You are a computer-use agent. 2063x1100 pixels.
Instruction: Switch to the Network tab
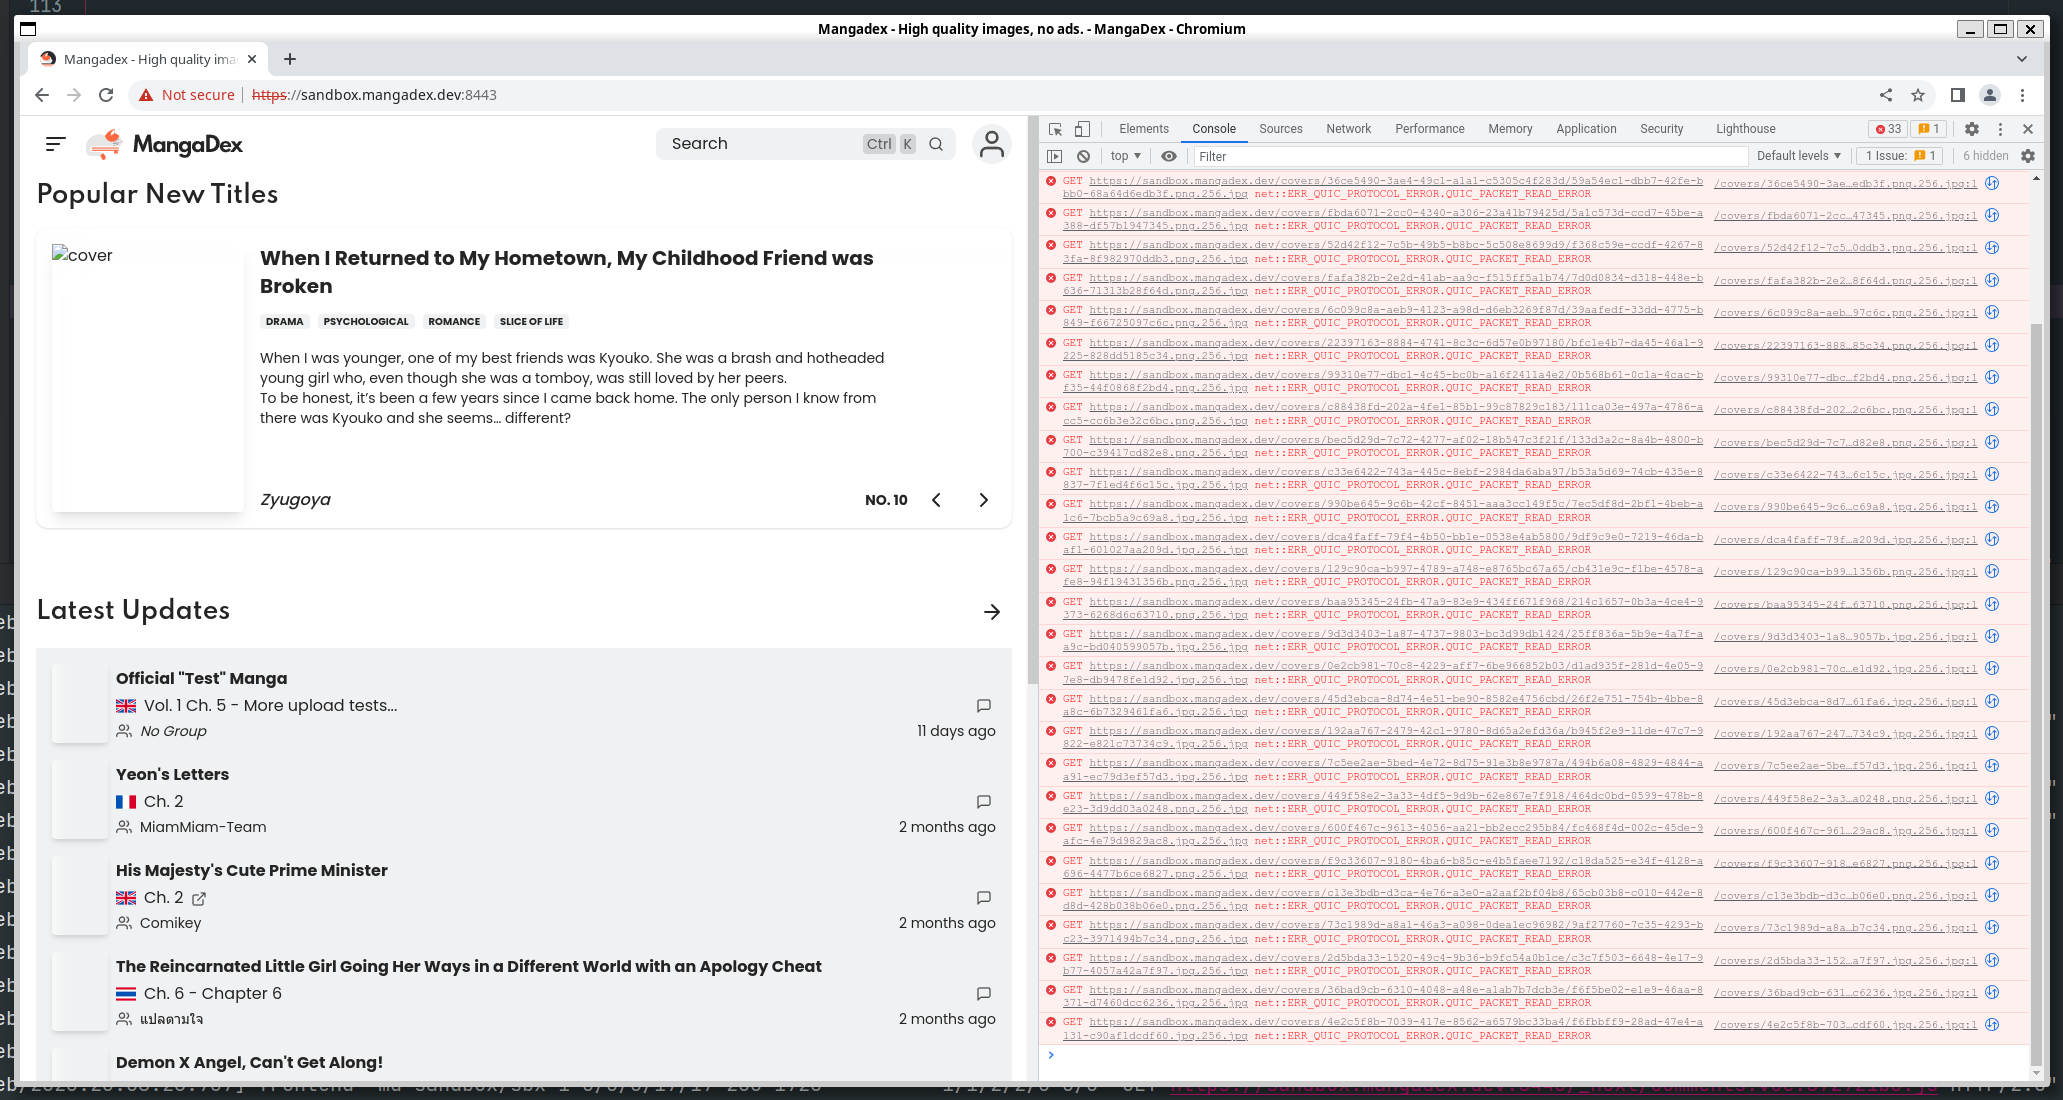[x=1348, y=129]
